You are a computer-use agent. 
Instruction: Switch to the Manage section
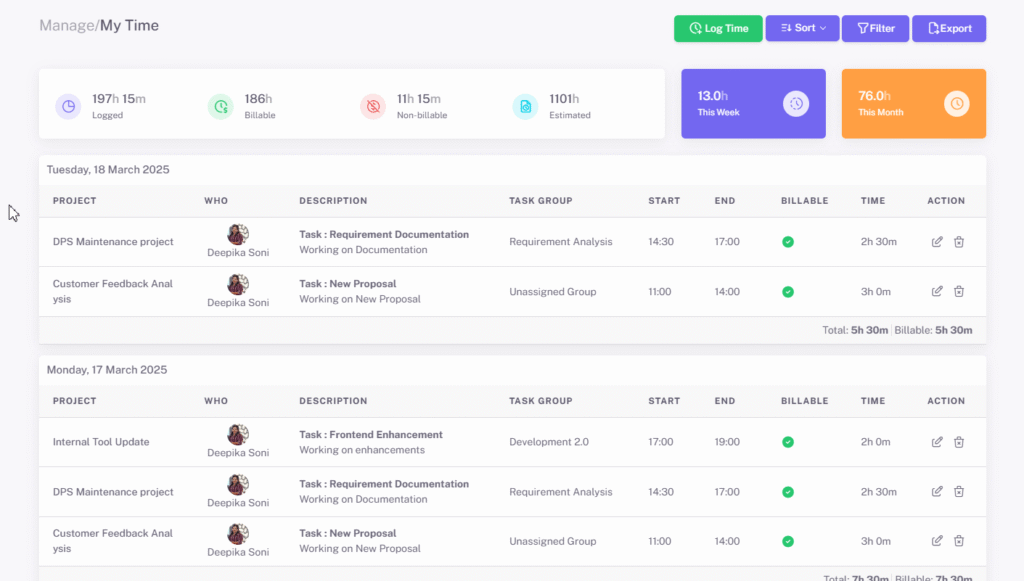tap(65, 25)
